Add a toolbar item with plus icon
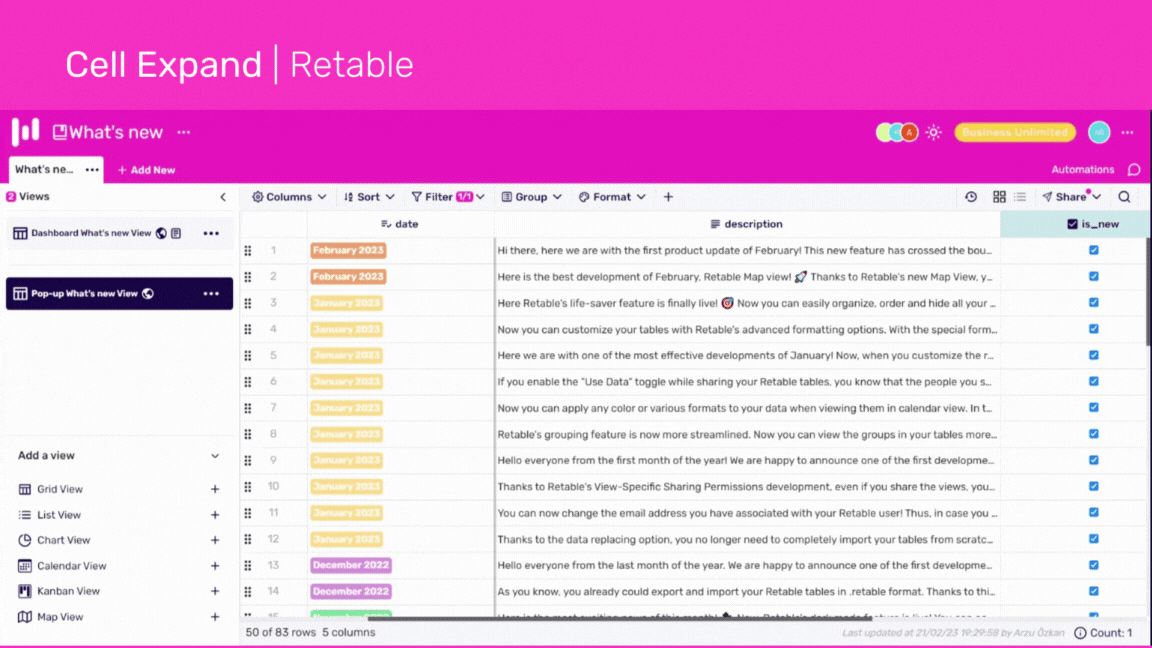Viewport: 1152px width, 648px height. [x=669, y=197]
